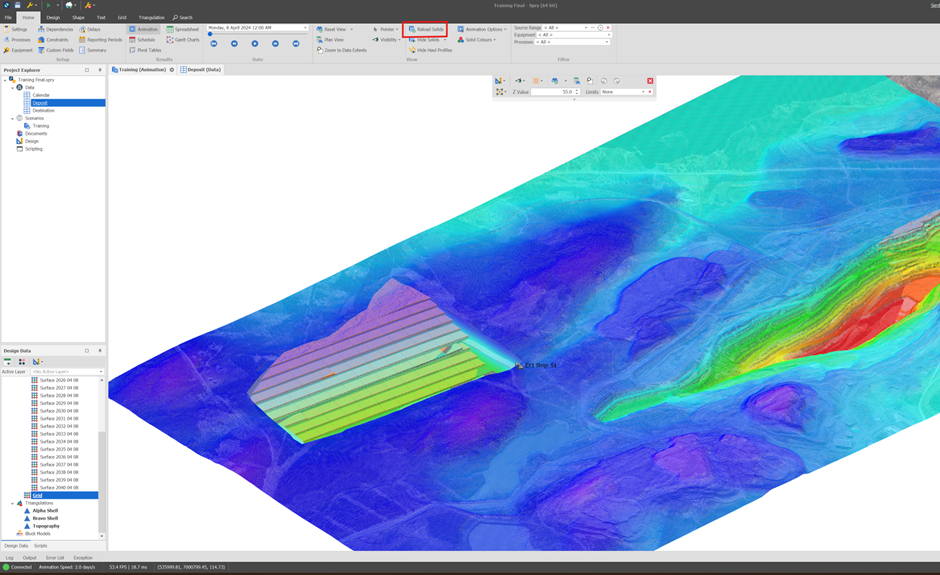This screenshot has width=940, height=575.
Task: Open the Pivot Tables result
Action: [x=146, y=50]
